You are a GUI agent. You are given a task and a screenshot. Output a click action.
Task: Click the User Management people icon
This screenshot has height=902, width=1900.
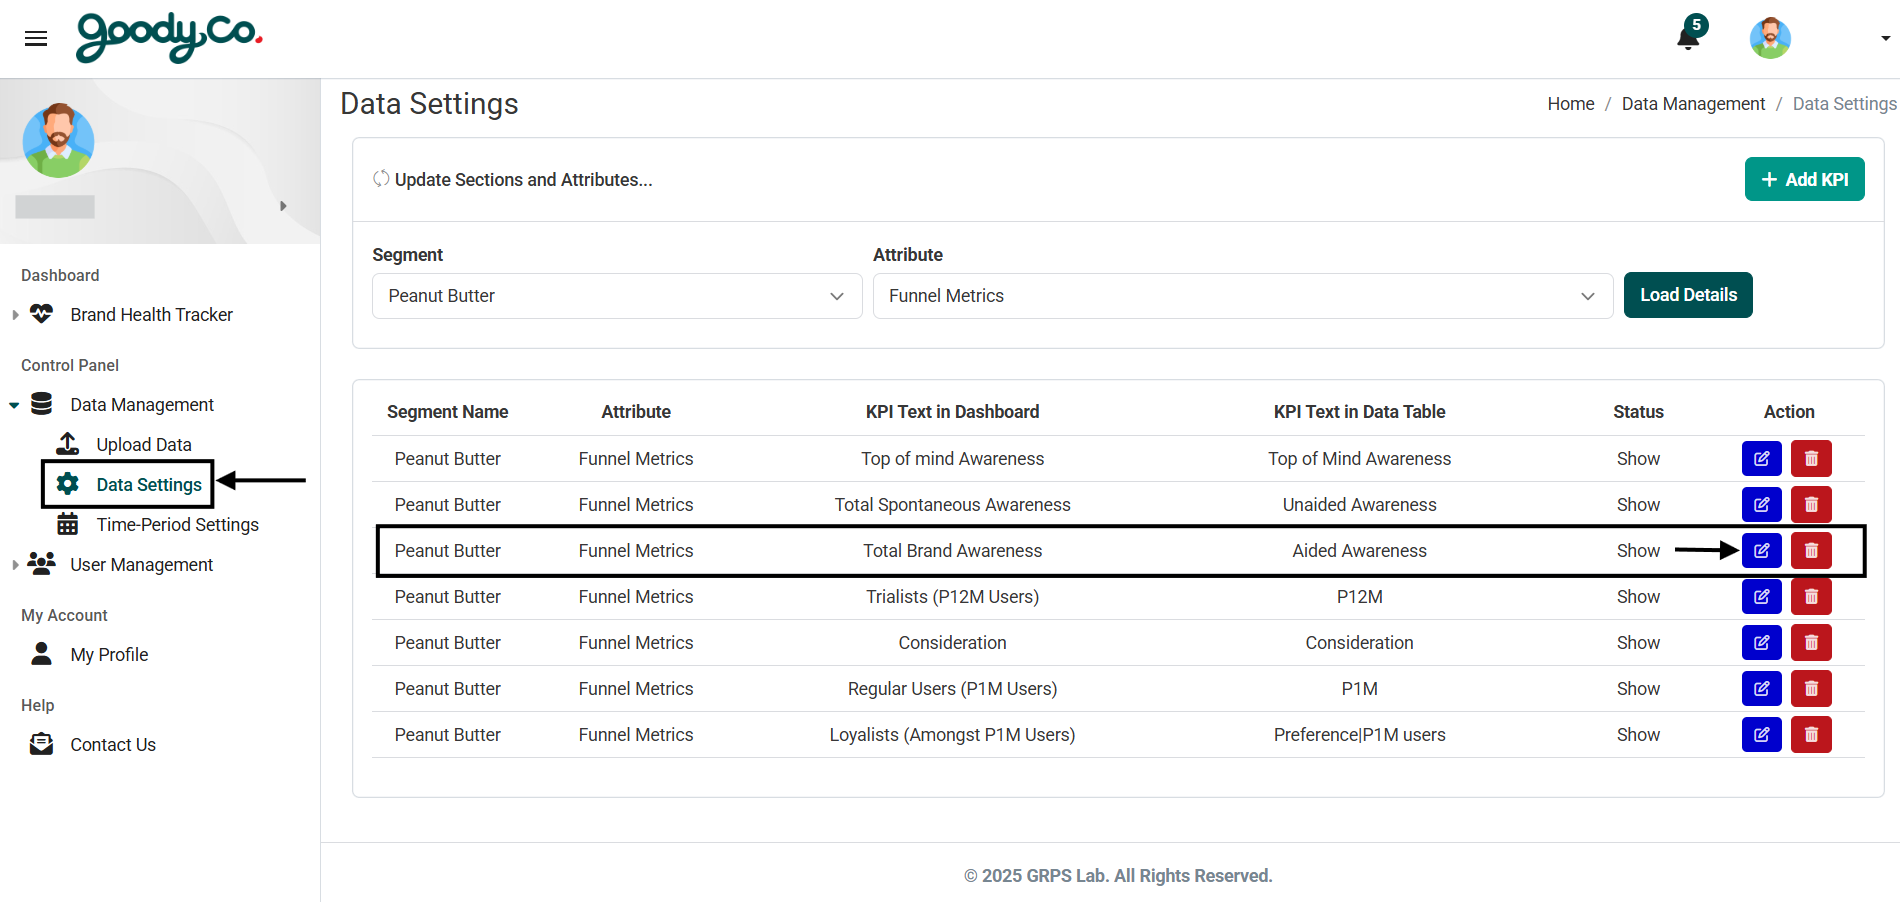pos(40,564)
